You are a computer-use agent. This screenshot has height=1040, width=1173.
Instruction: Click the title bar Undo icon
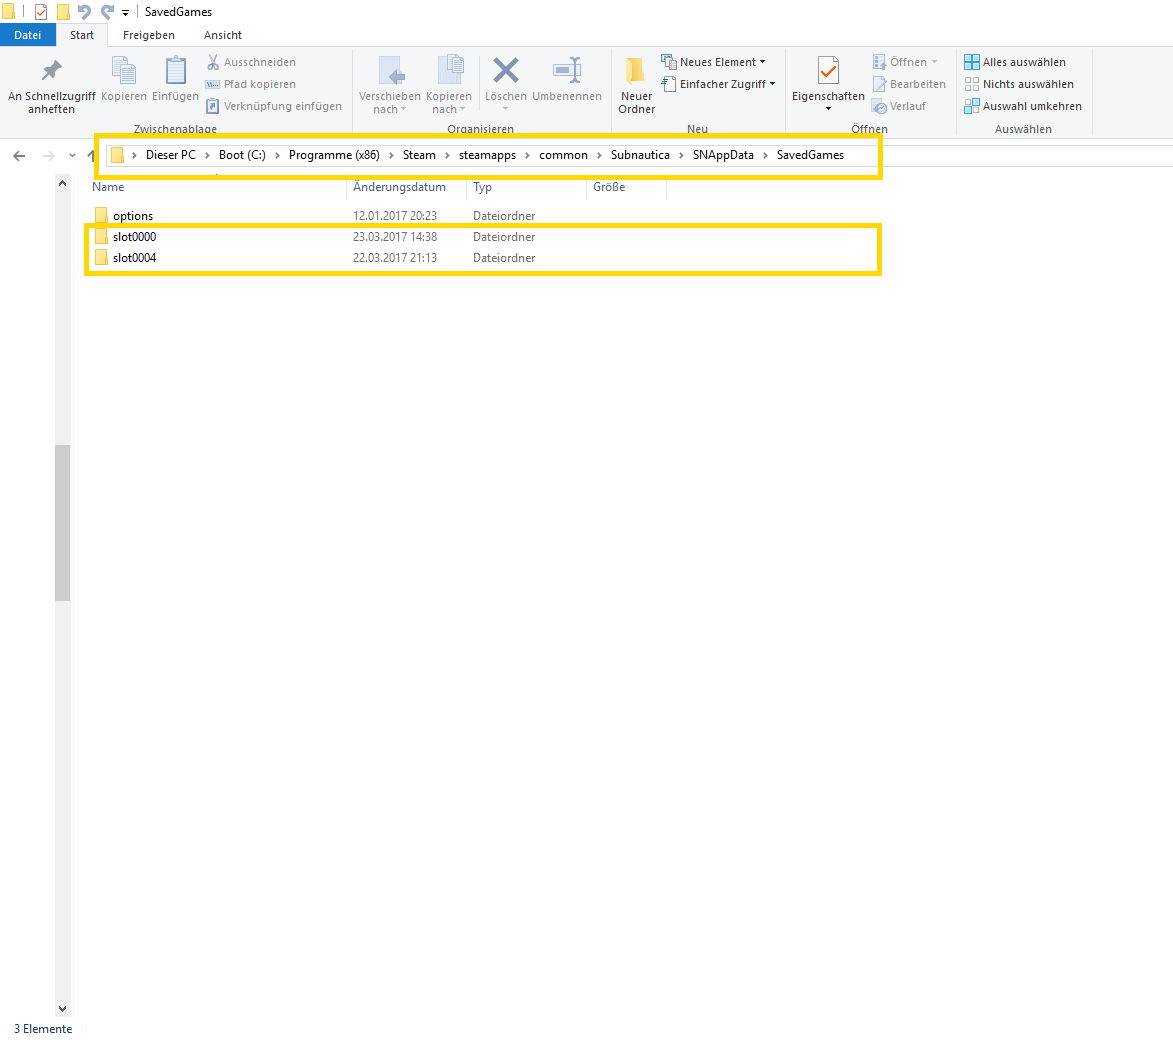[x=84, y=12]
